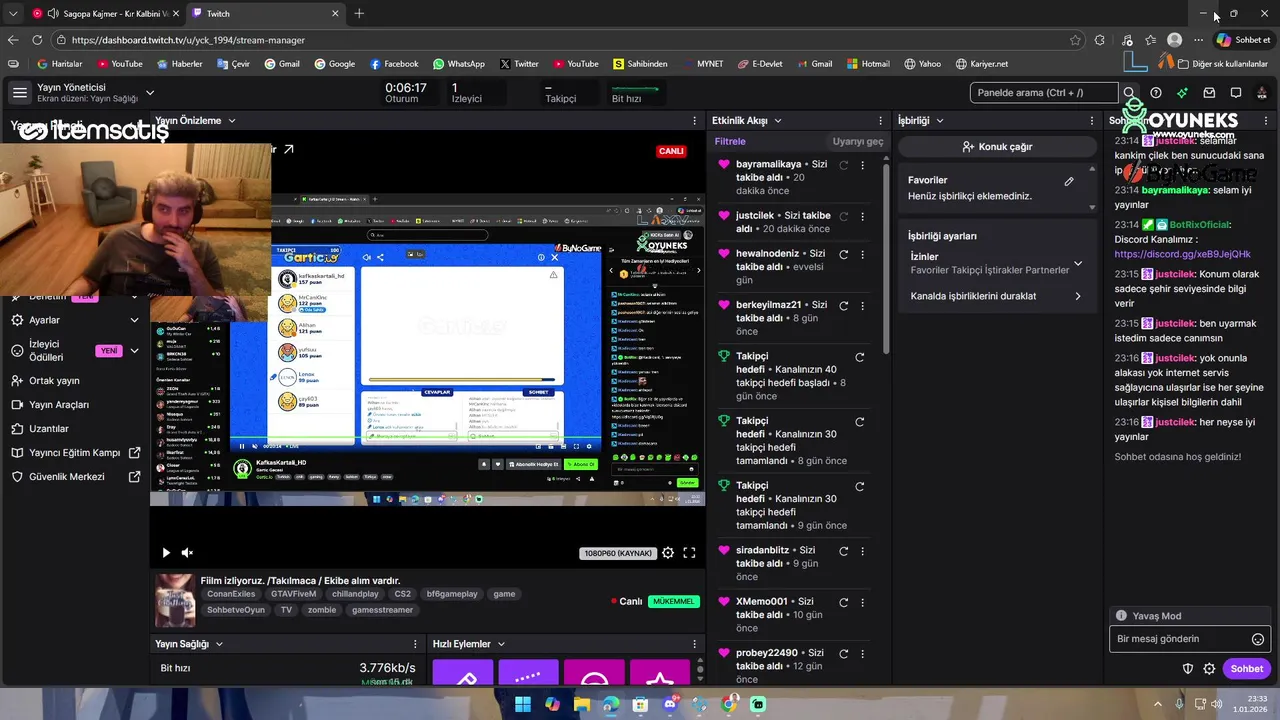1280x720 pixels.
Task: Click the stream category thumbnail image
Action: (x=175, y=600)
